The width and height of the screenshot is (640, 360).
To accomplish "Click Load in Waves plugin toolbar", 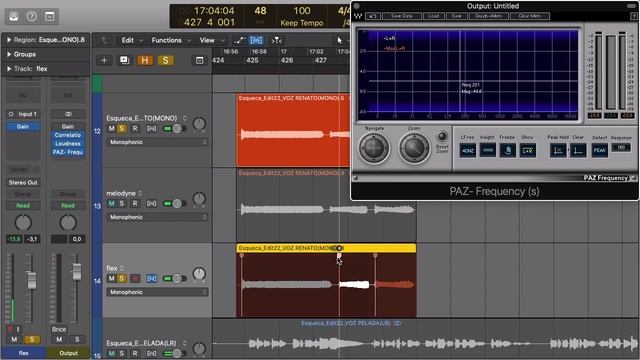I will 433,16.
